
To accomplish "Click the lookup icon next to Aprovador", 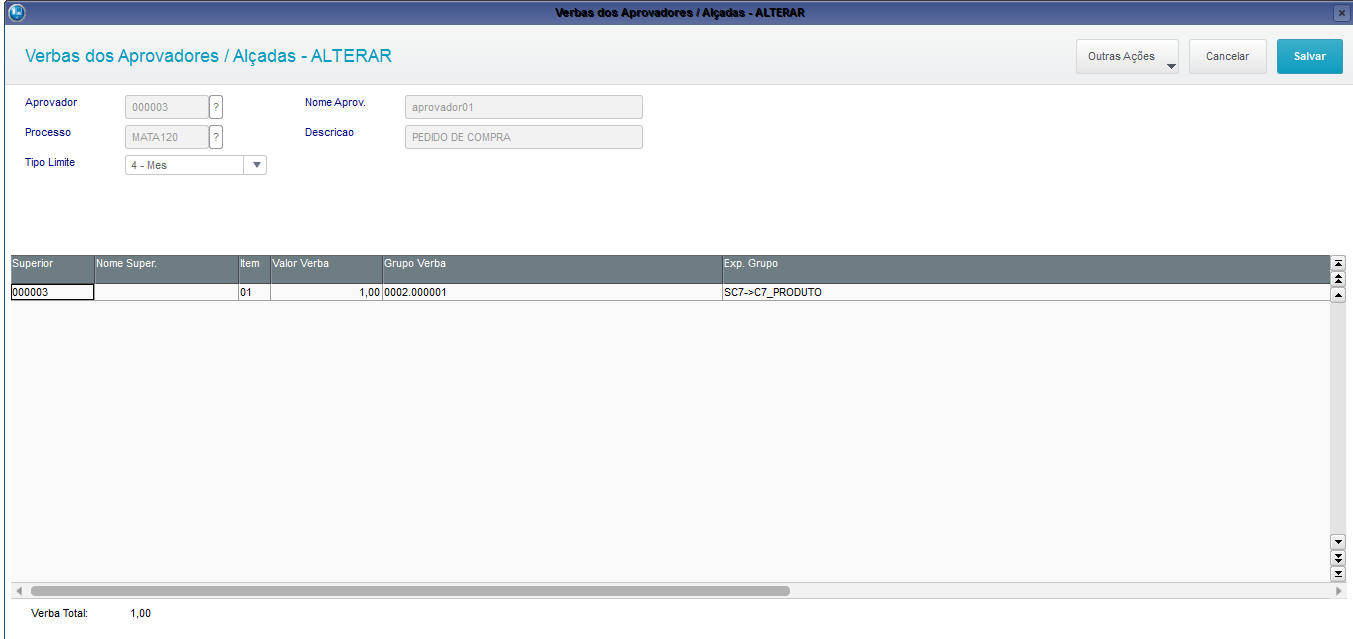I will point(215,107).
